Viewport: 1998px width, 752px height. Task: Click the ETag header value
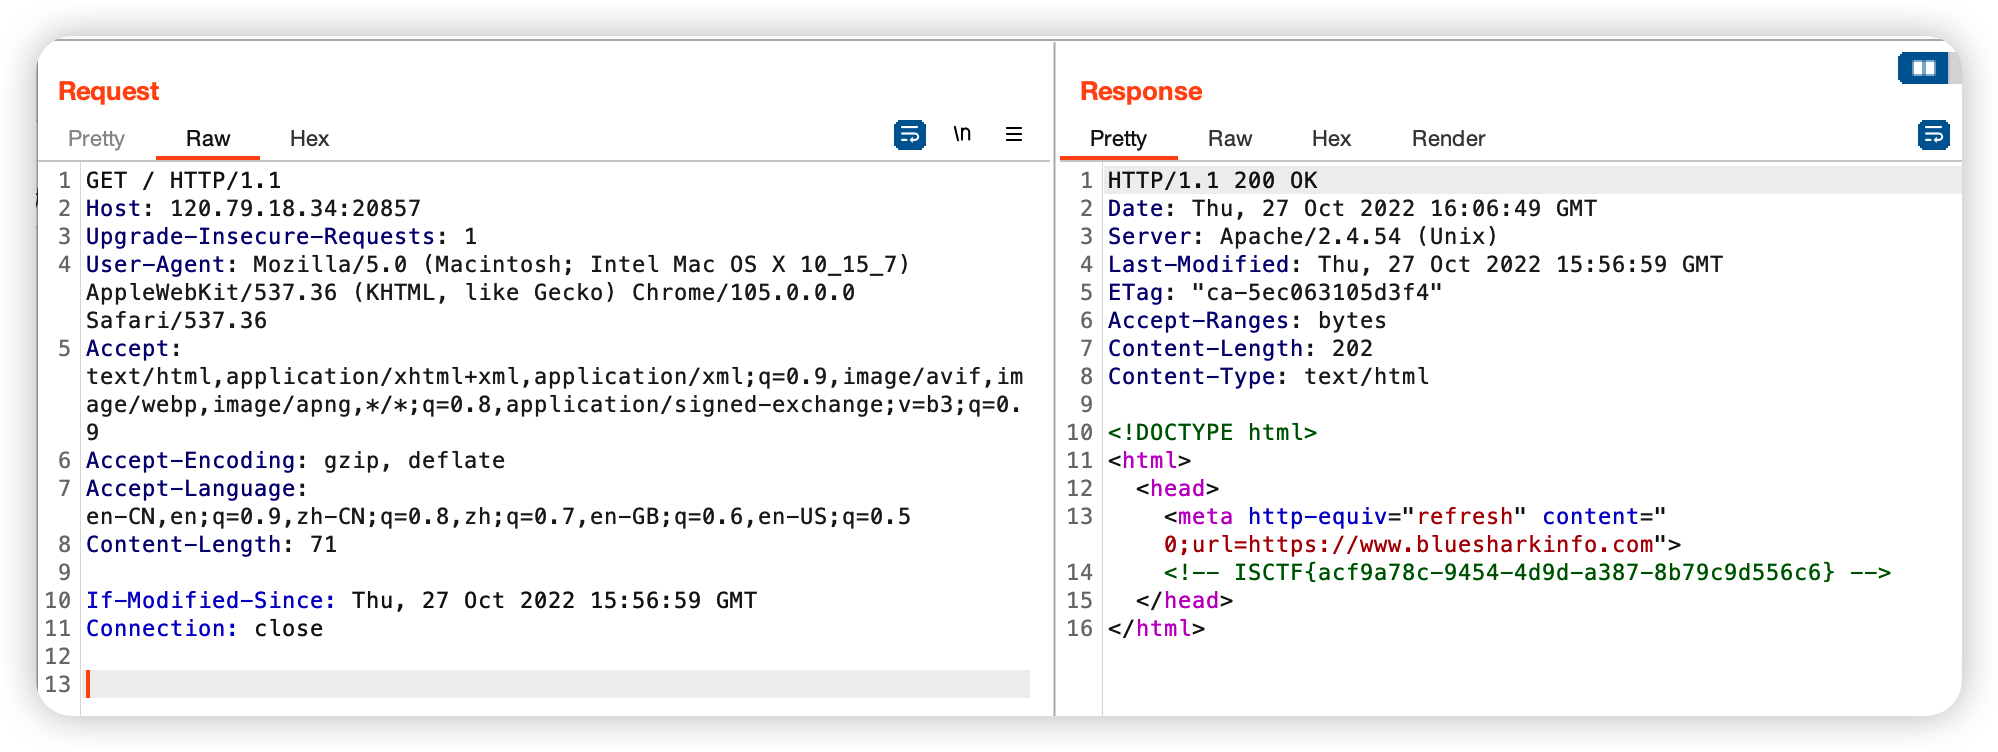(x=1317, y=292)
